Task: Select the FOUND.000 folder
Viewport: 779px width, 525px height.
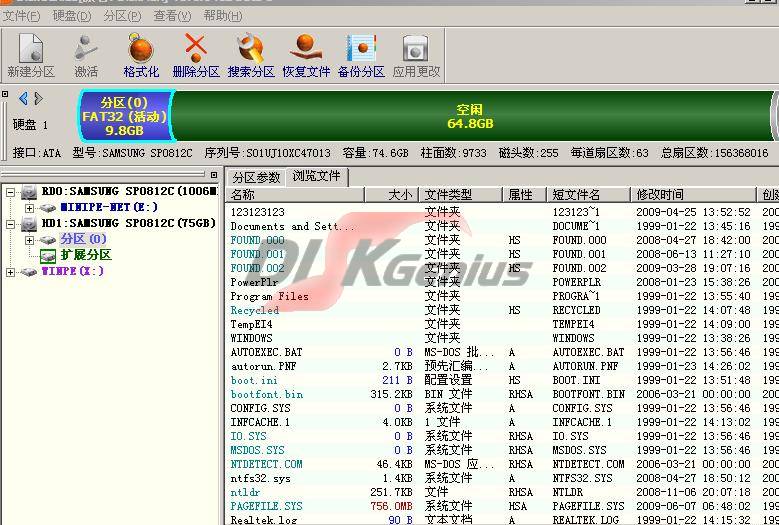Action: tap(257, 240)
